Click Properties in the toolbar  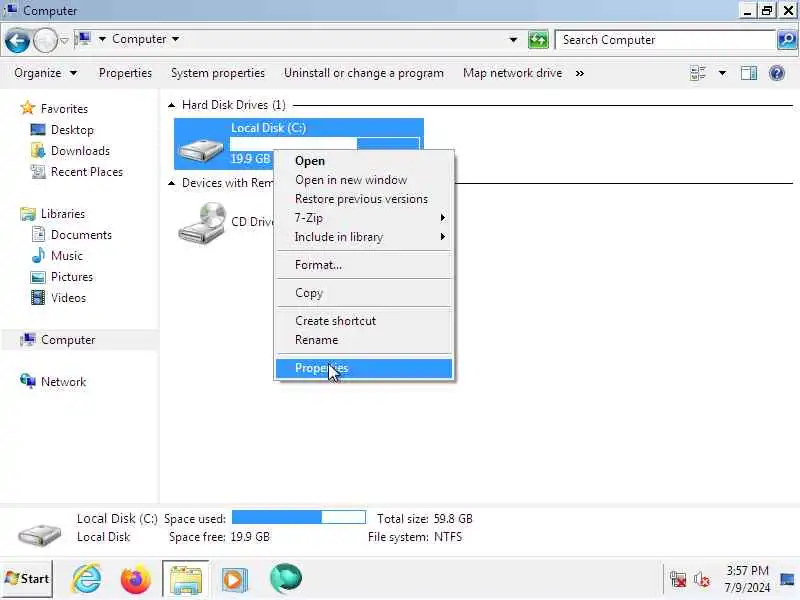[x=125, y=73]
